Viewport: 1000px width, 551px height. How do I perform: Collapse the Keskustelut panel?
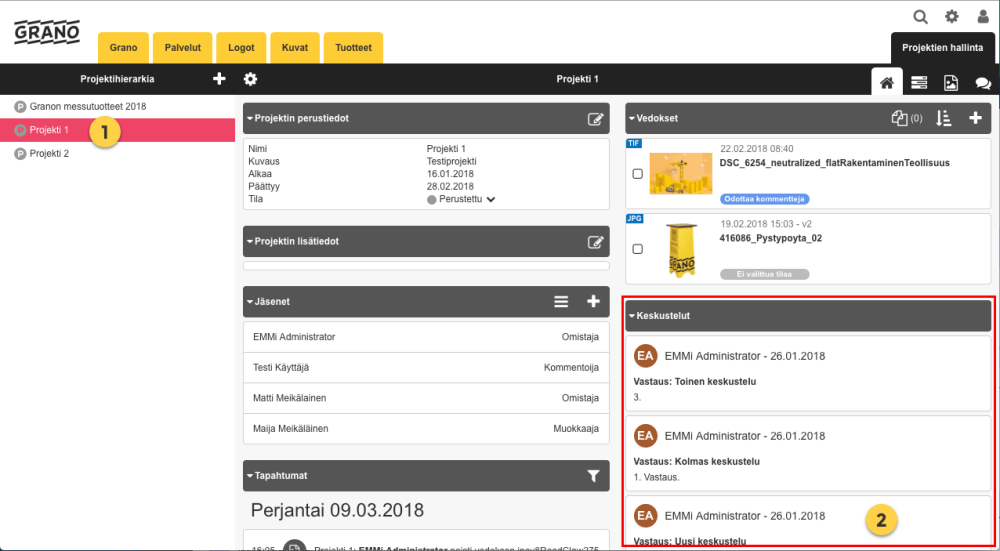point(632,316)
